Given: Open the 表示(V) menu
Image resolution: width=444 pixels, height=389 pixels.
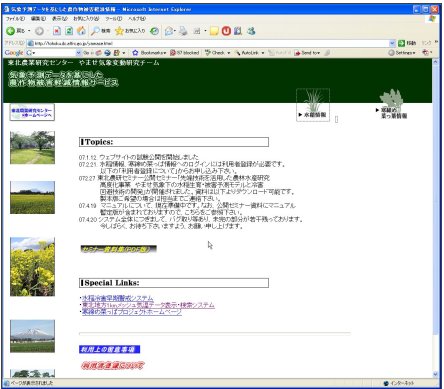Looking at the screenshot, I should pos(60,19).
